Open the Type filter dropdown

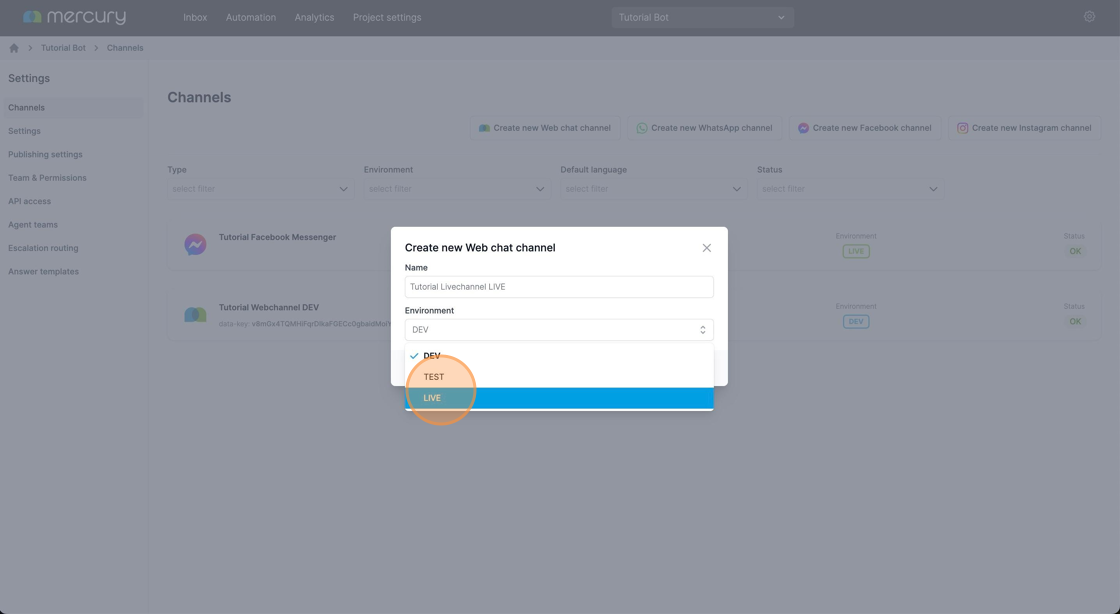[261, 189]
